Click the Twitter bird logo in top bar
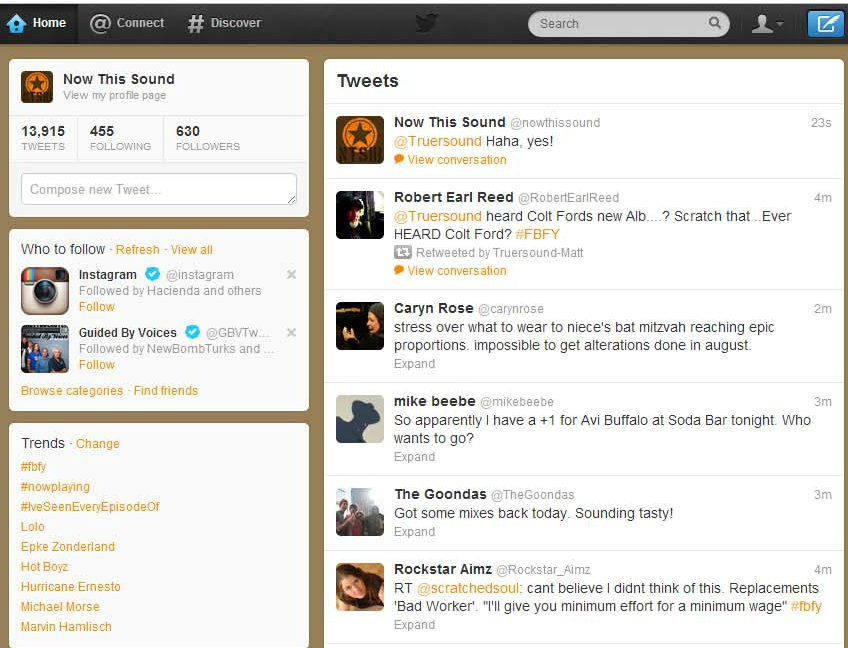 pyautogui.click(x=427, y=23)
